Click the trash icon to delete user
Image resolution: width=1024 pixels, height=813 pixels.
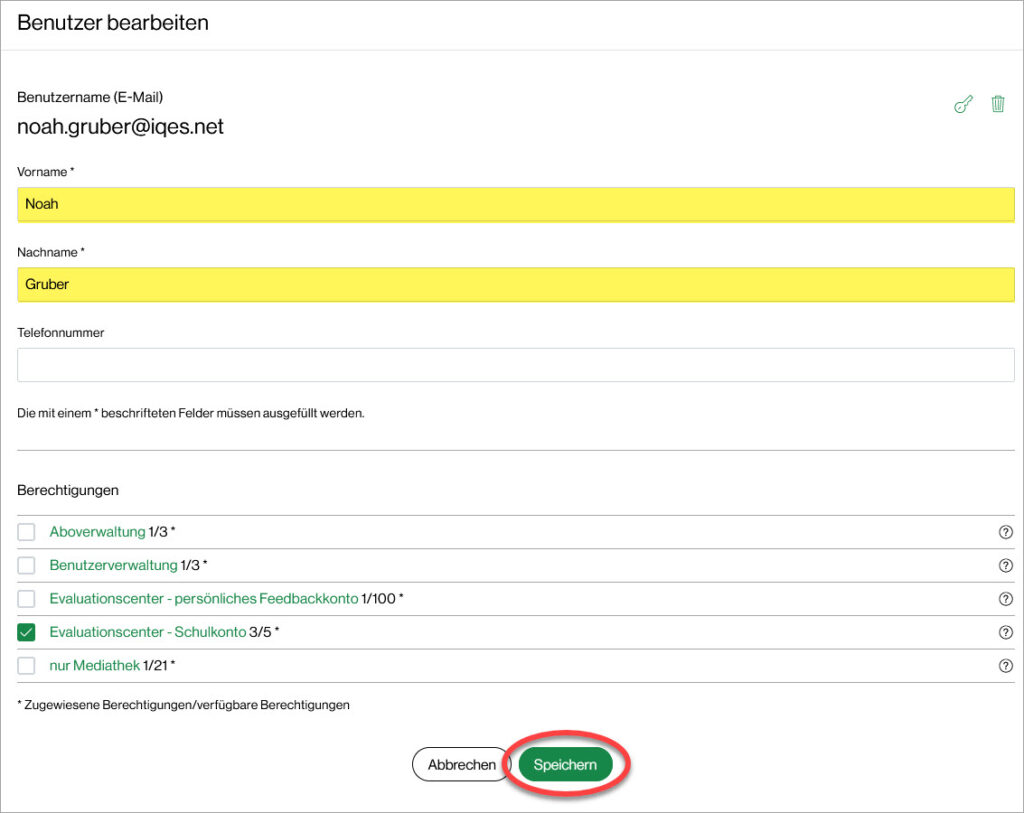click(x=997, y=104)
